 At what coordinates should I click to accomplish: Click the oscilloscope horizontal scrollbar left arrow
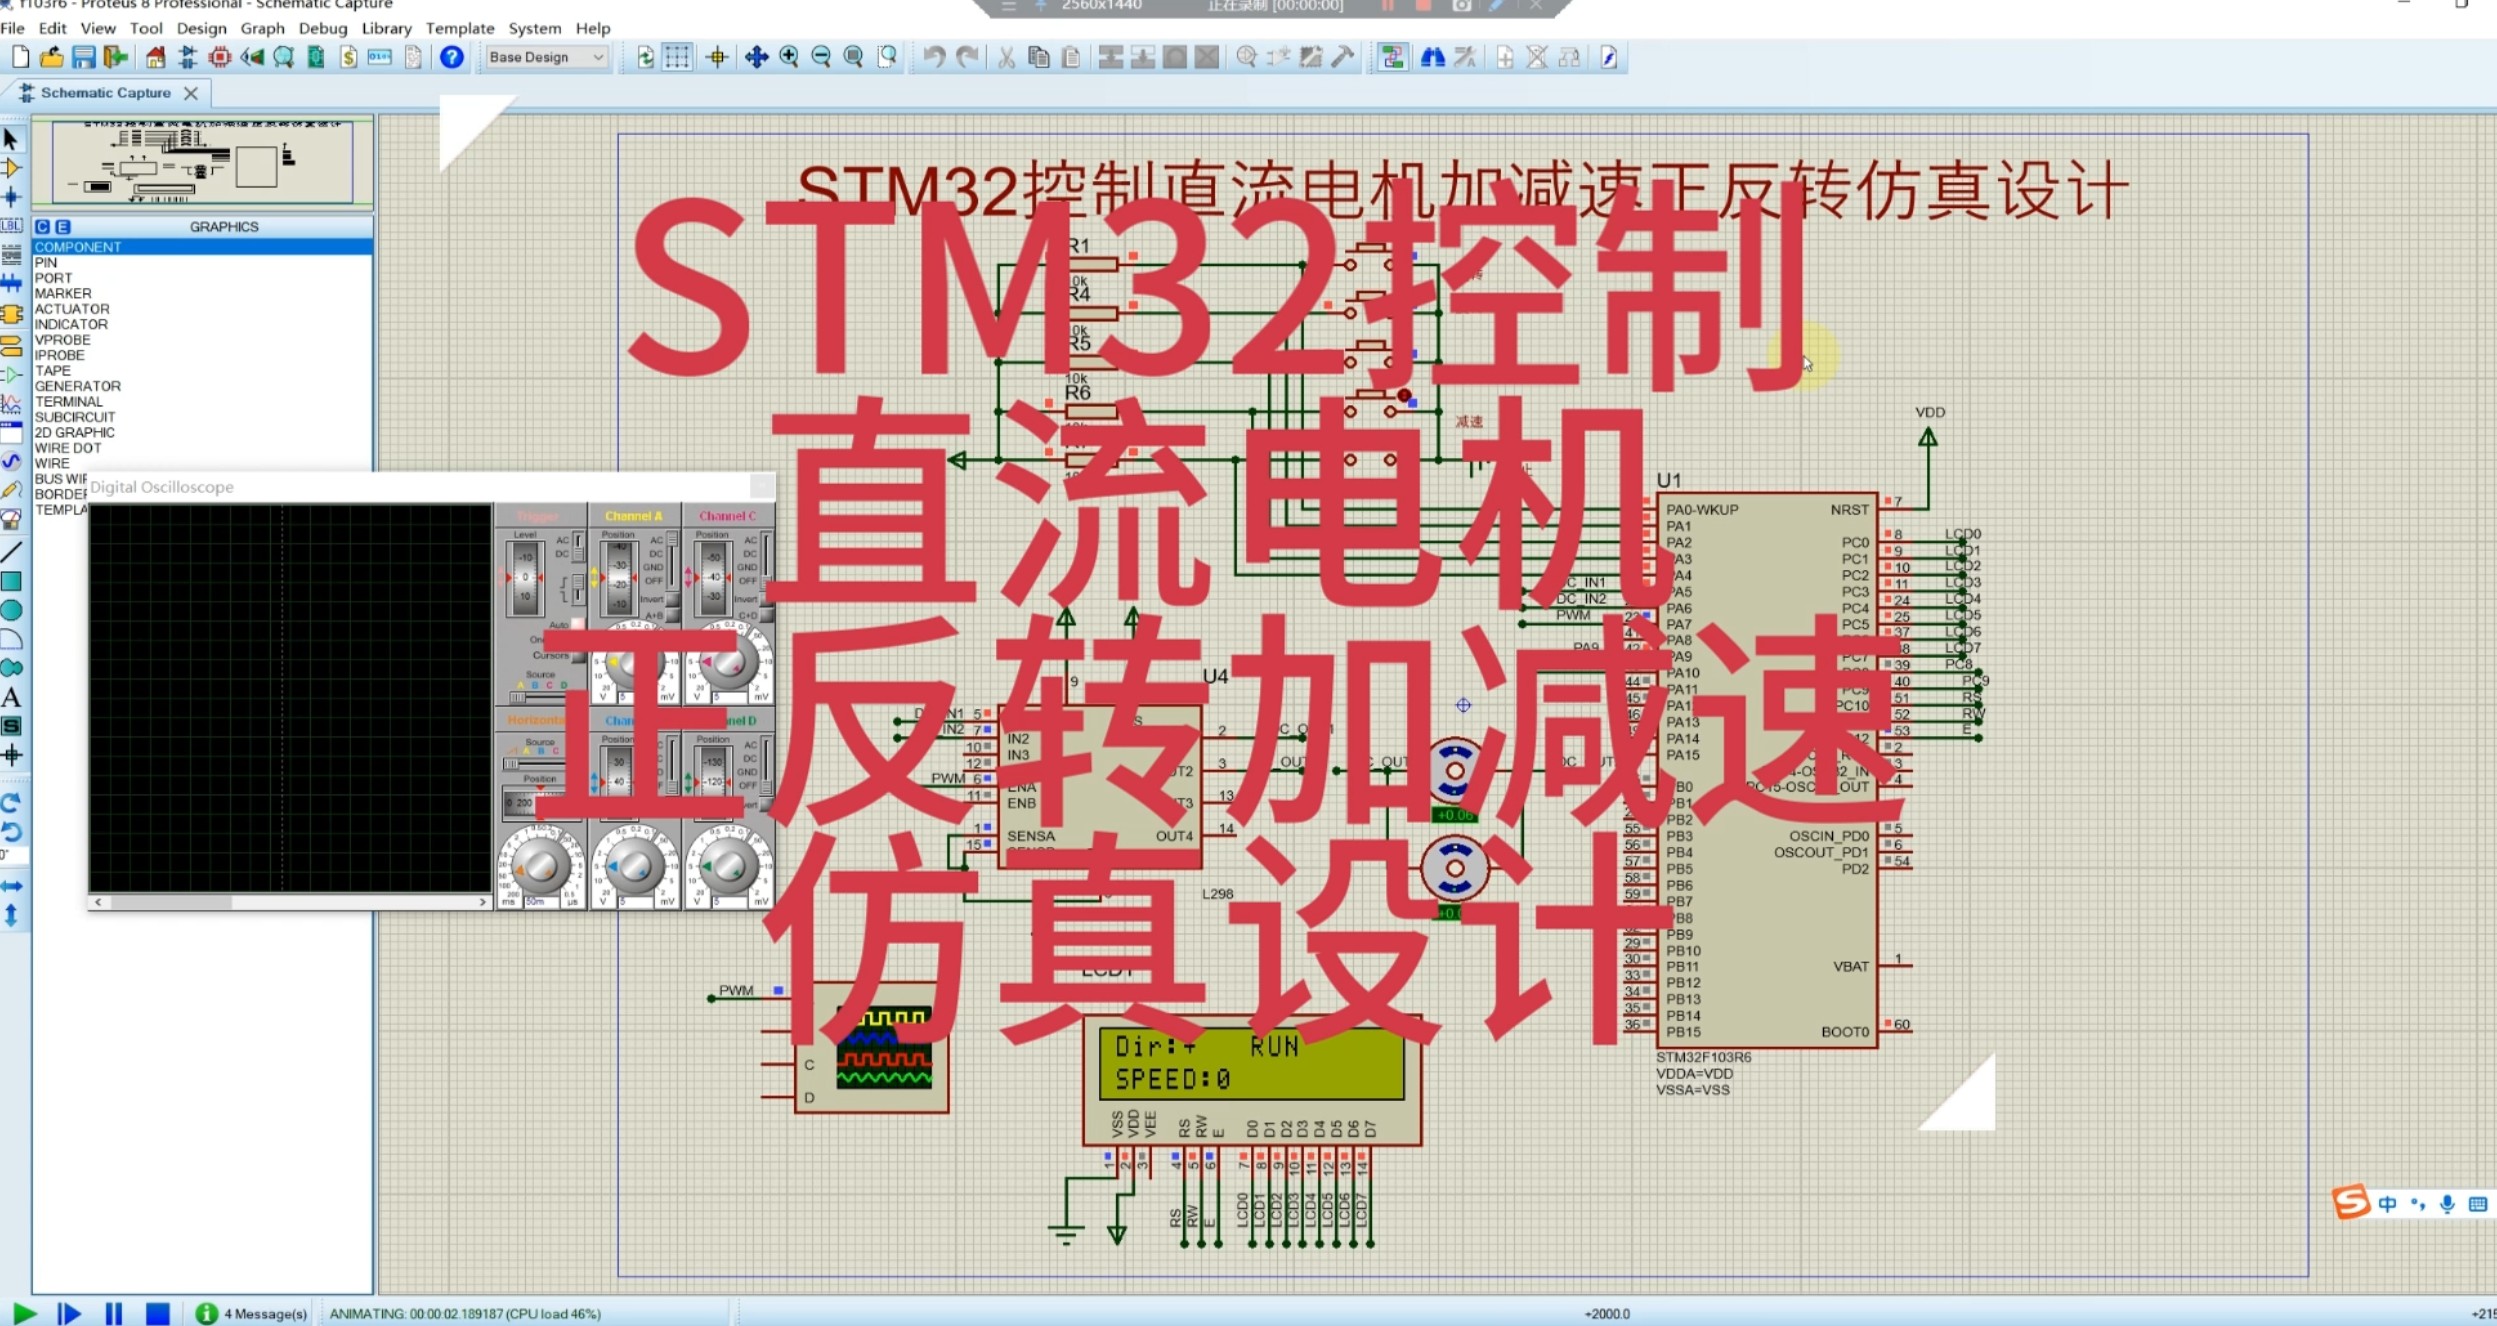point(97,902)
